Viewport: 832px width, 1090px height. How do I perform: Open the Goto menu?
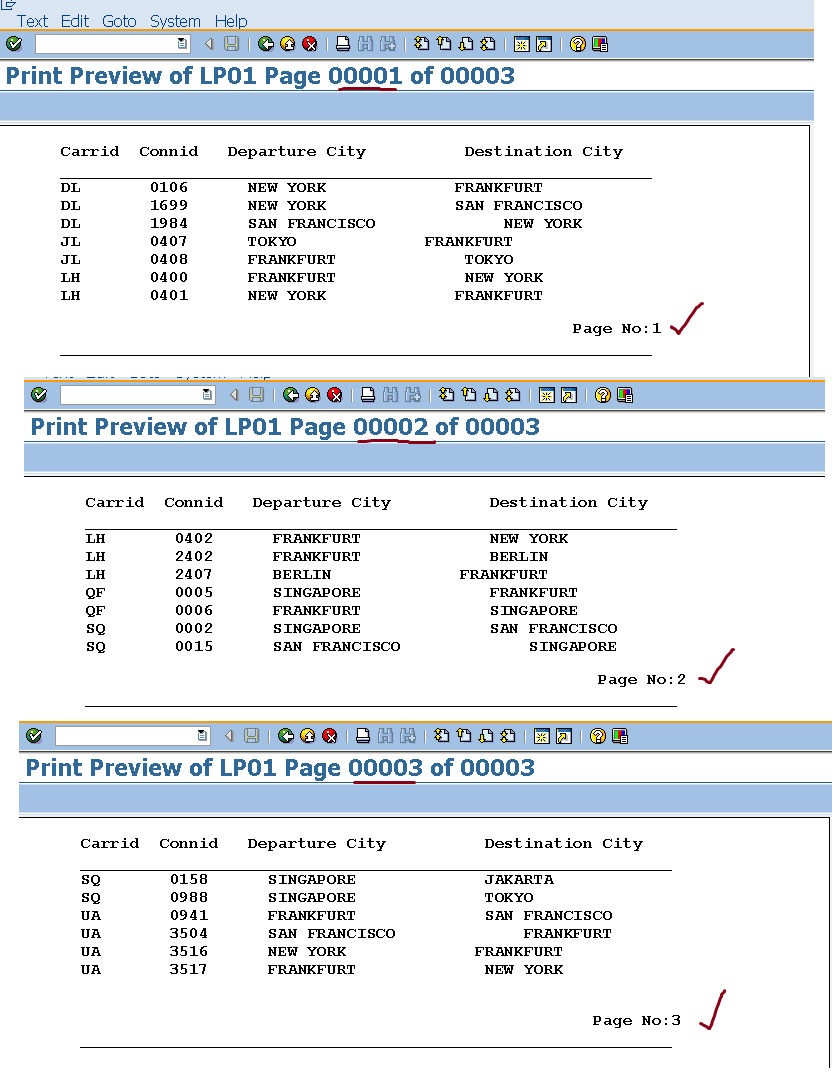click(119, 21)
